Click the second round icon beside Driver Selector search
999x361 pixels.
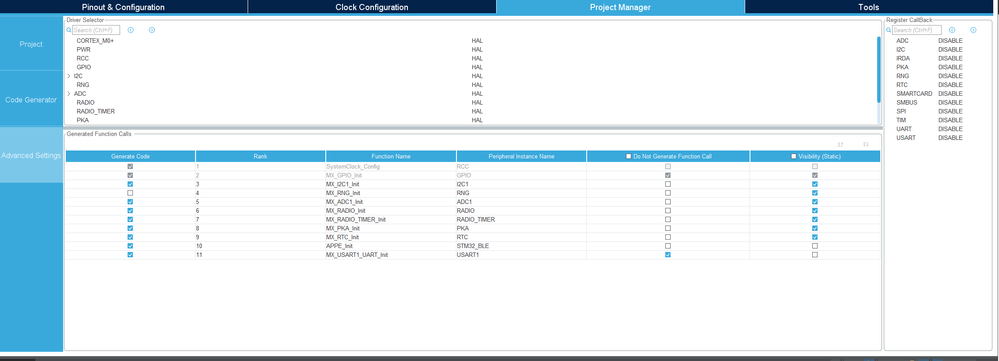[x=152, y=30]
